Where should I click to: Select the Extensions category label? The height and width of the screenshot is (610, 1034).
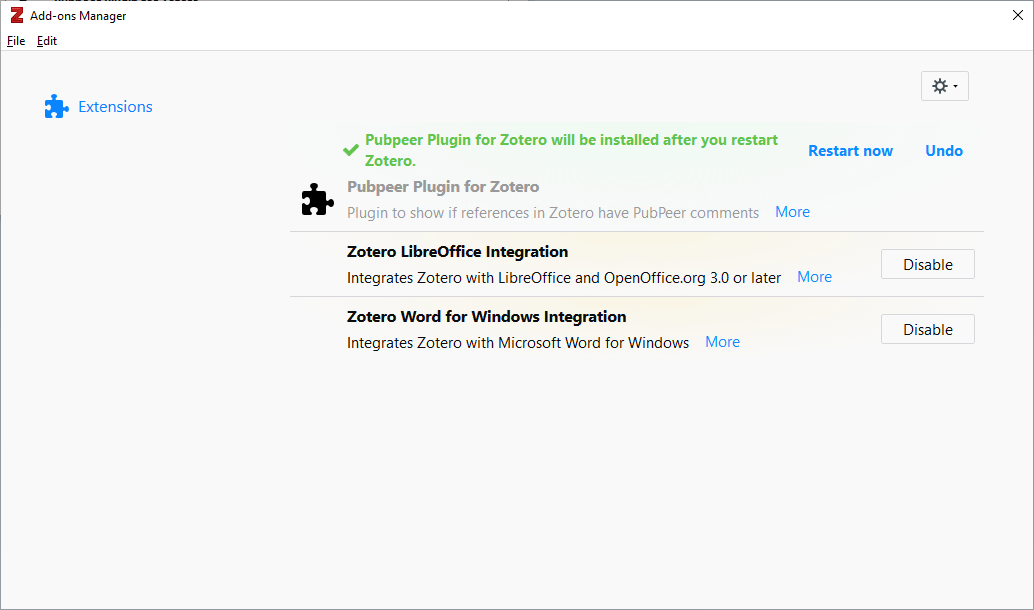[115, 107]
